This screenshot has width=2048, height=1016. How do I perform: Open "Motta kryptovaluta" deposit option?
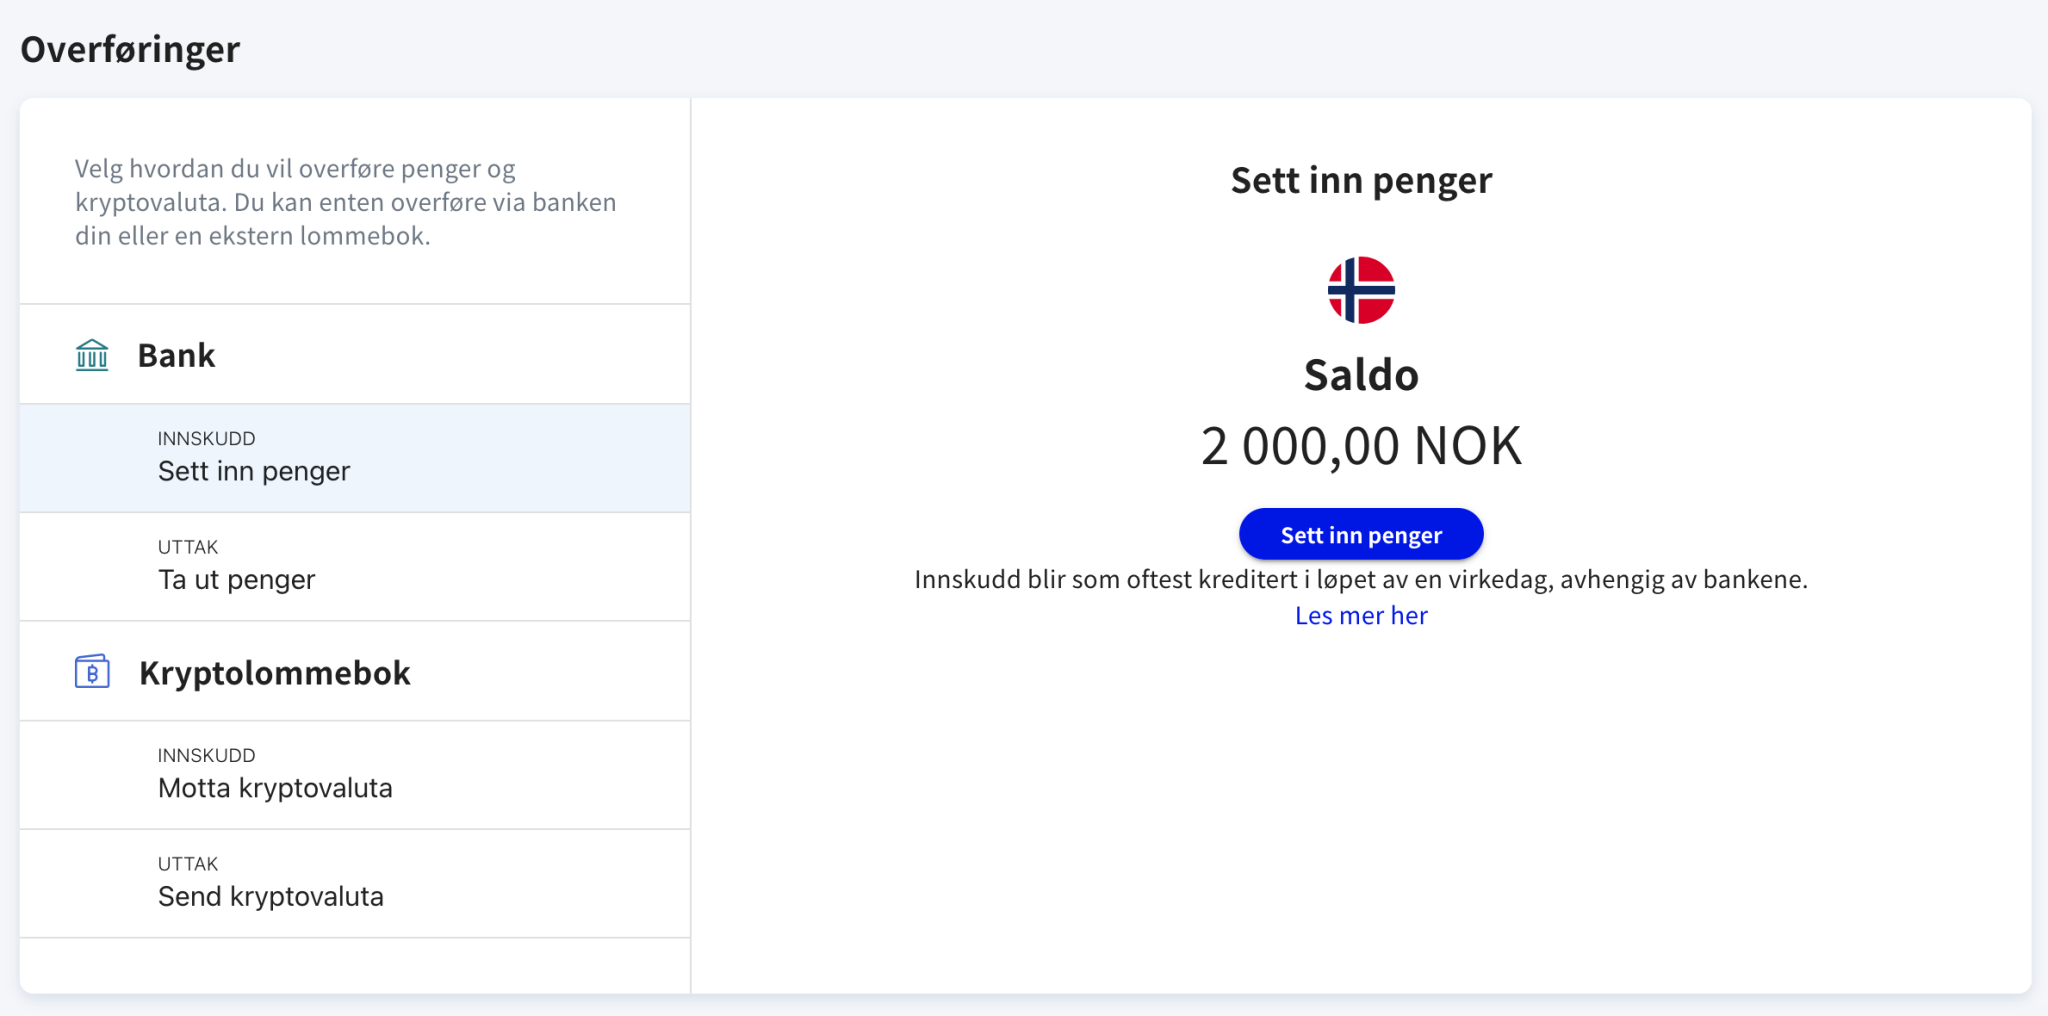[x=275, y=788]
